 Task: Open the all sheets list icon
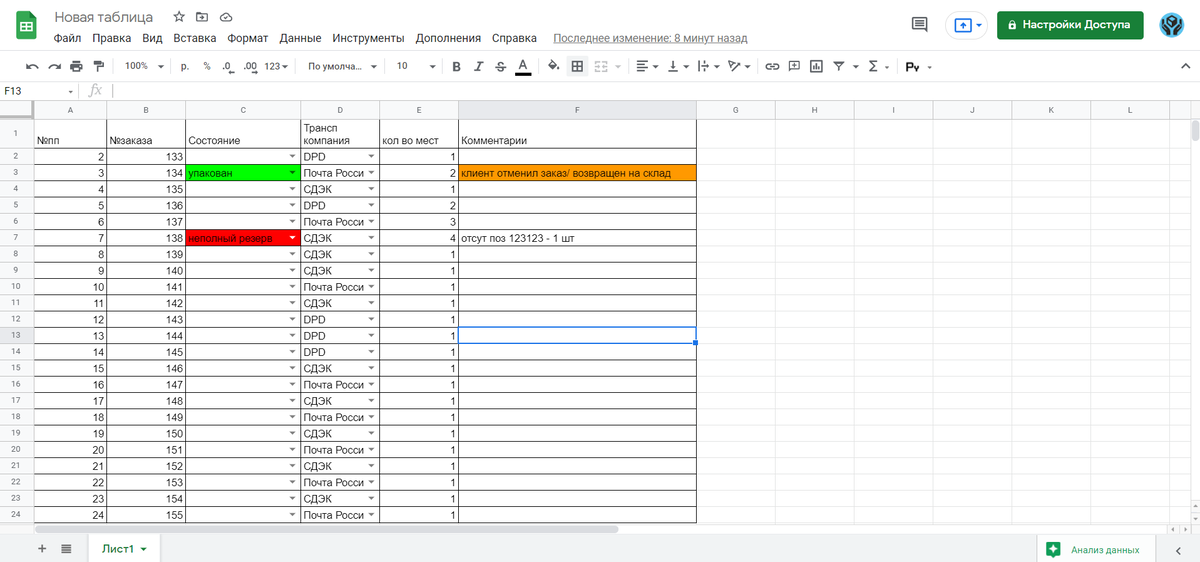[x=66, y=549]
